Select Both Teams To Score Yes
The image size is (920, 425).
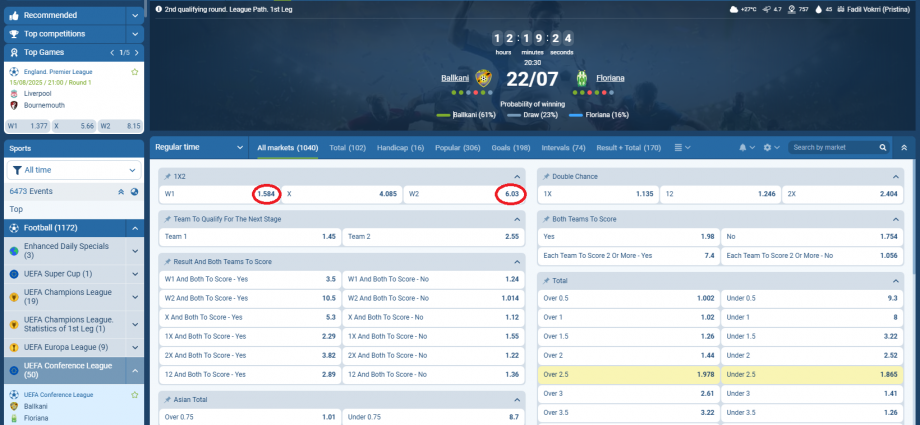click(x=628, y=237)
